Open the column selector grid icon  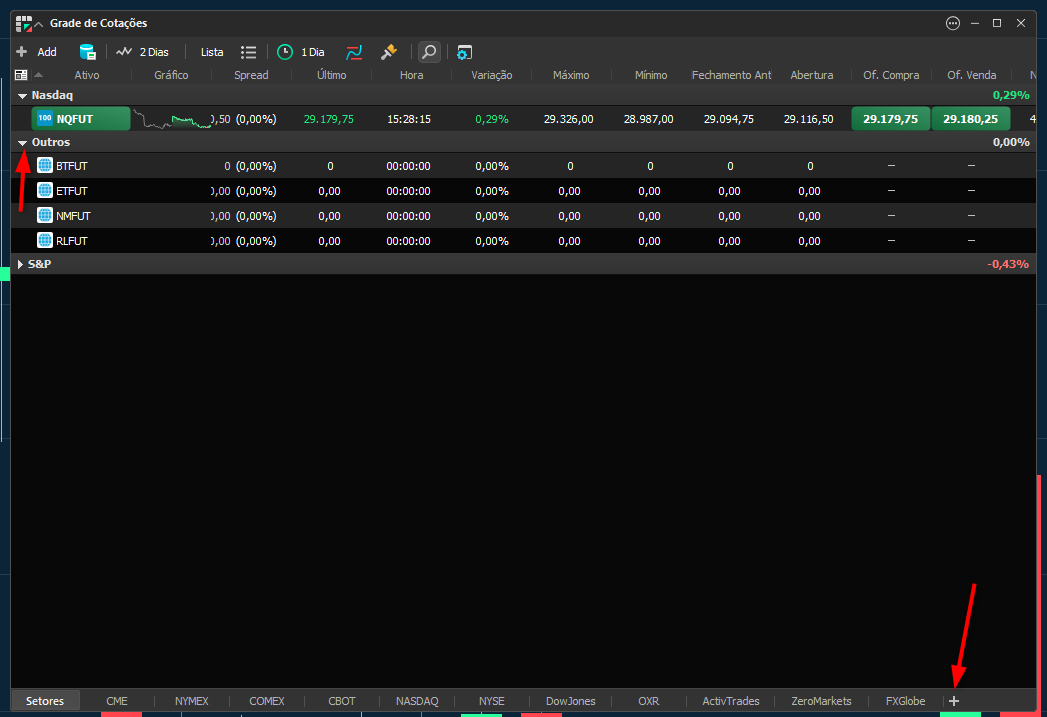(21, 75)
